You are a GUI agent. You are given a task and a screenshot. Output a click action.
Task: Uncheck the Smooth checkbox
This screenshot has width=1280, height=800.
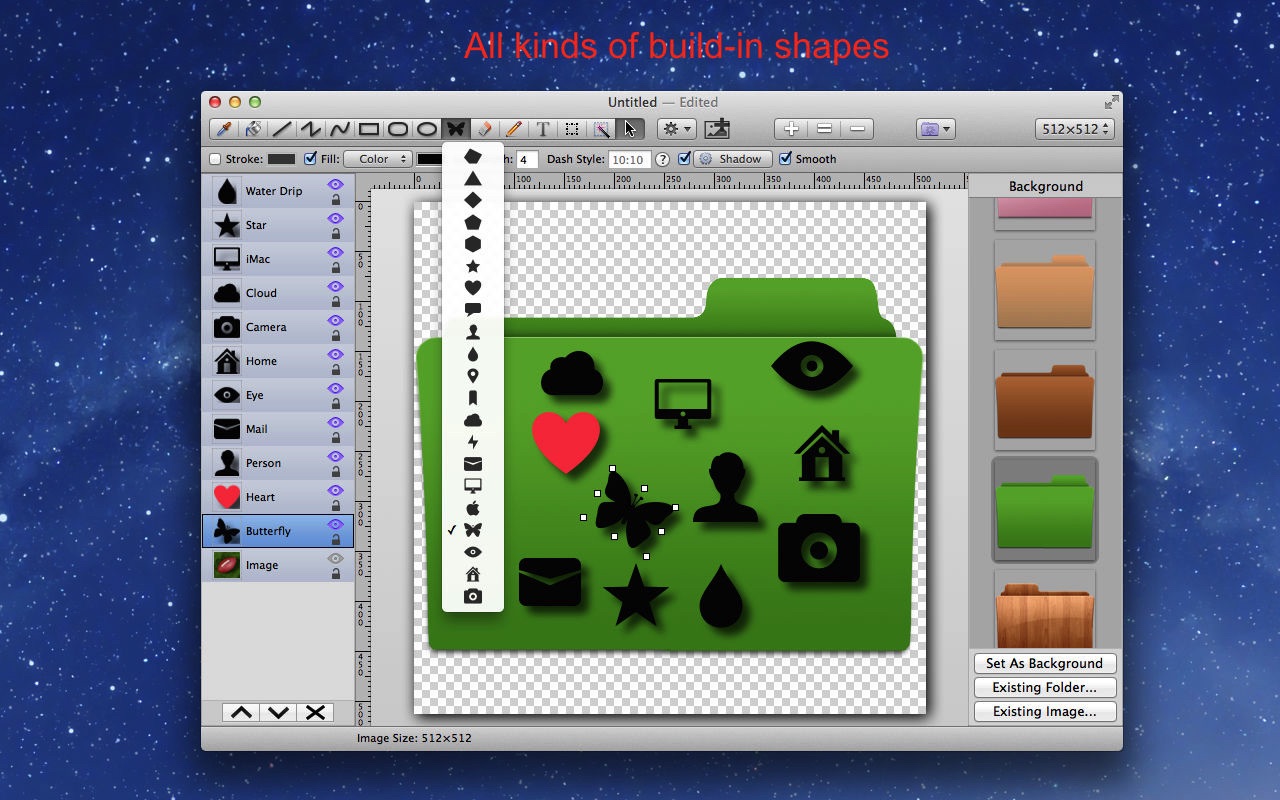tap(785, 159)
